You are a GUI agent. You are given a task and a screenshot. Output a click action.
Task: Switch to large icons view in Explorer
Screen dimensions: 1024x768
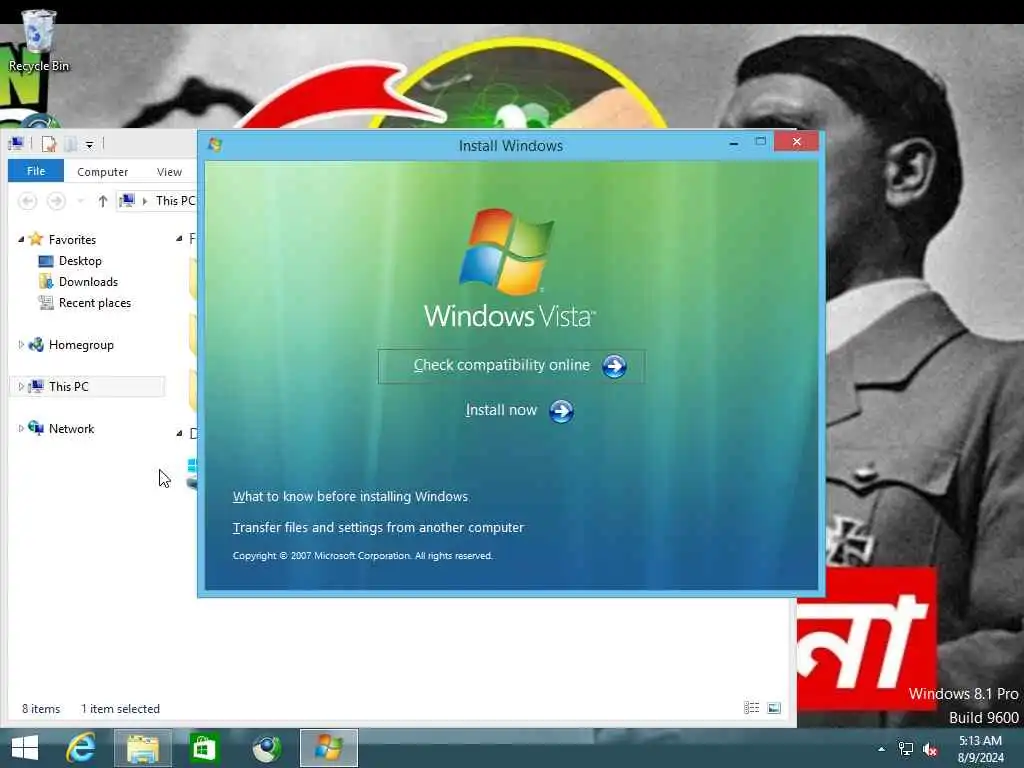click(774, 708)
